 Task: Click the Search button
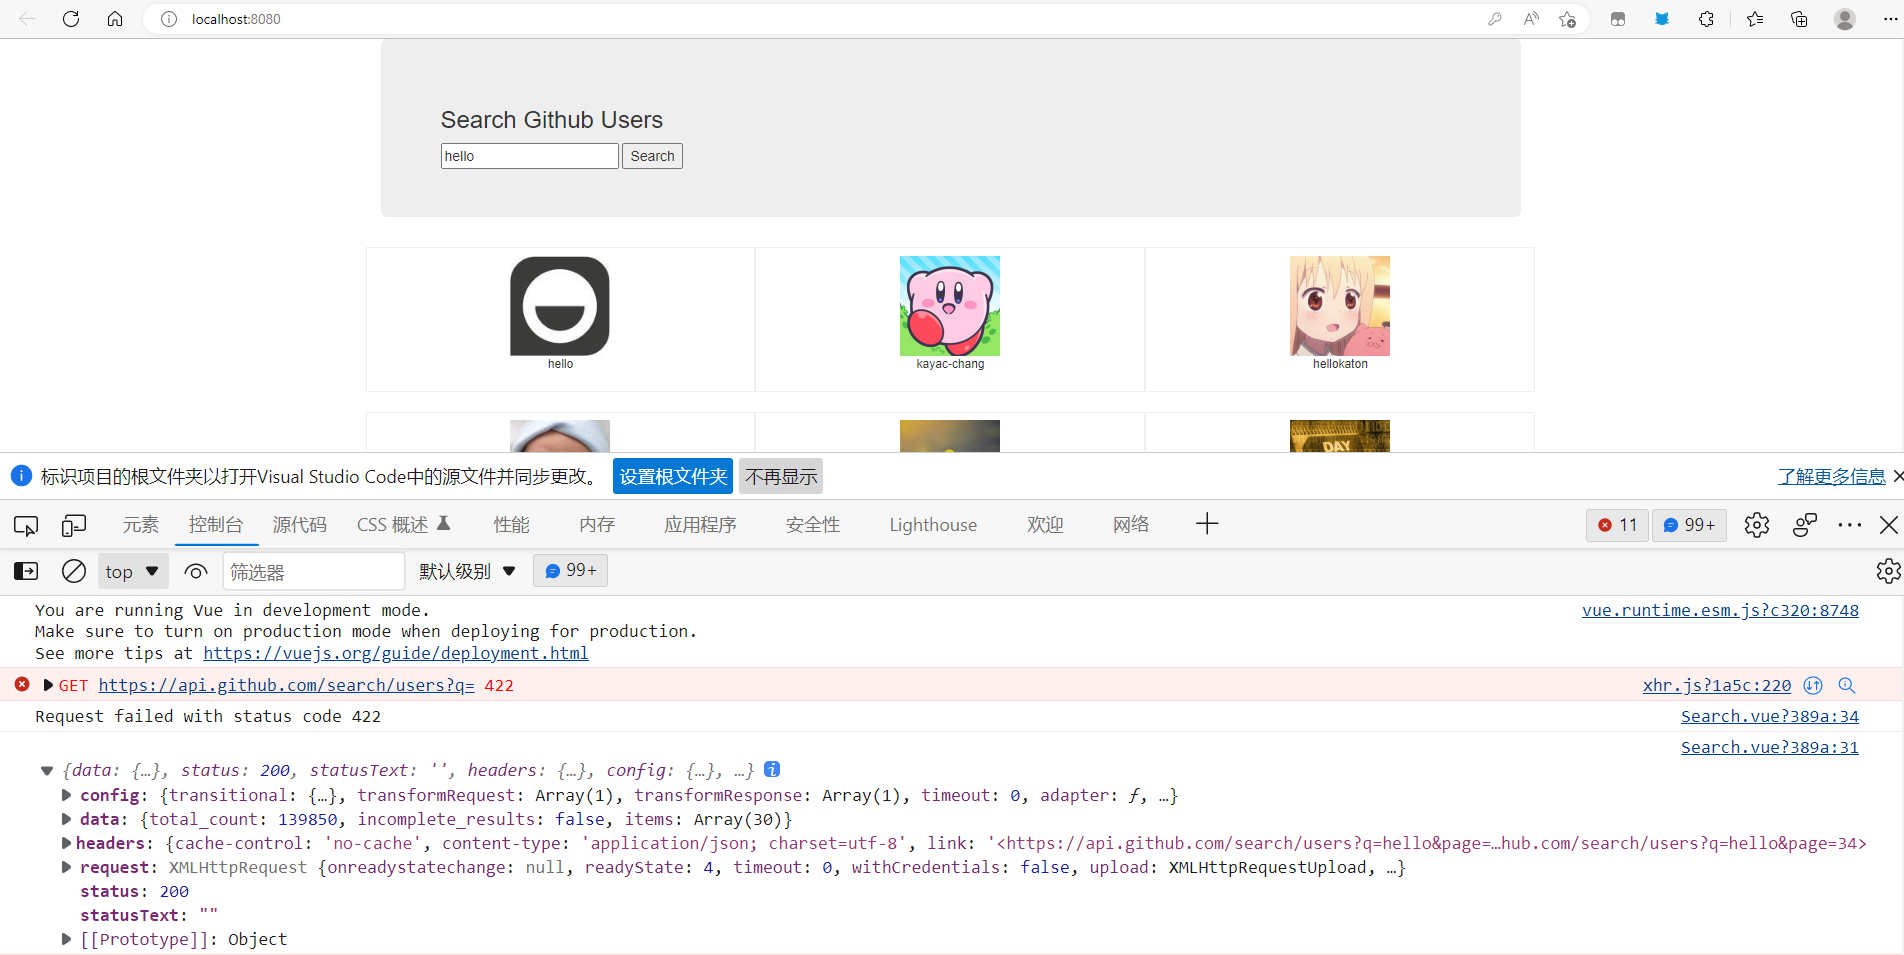652,156
